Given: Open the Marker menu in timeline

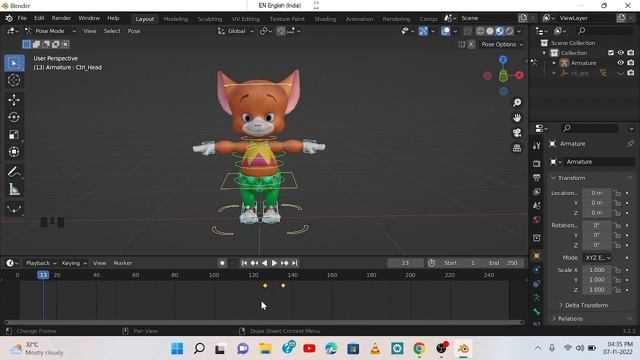Looking at the screenshot, I should pyautogui.click(x=122, y=263).
